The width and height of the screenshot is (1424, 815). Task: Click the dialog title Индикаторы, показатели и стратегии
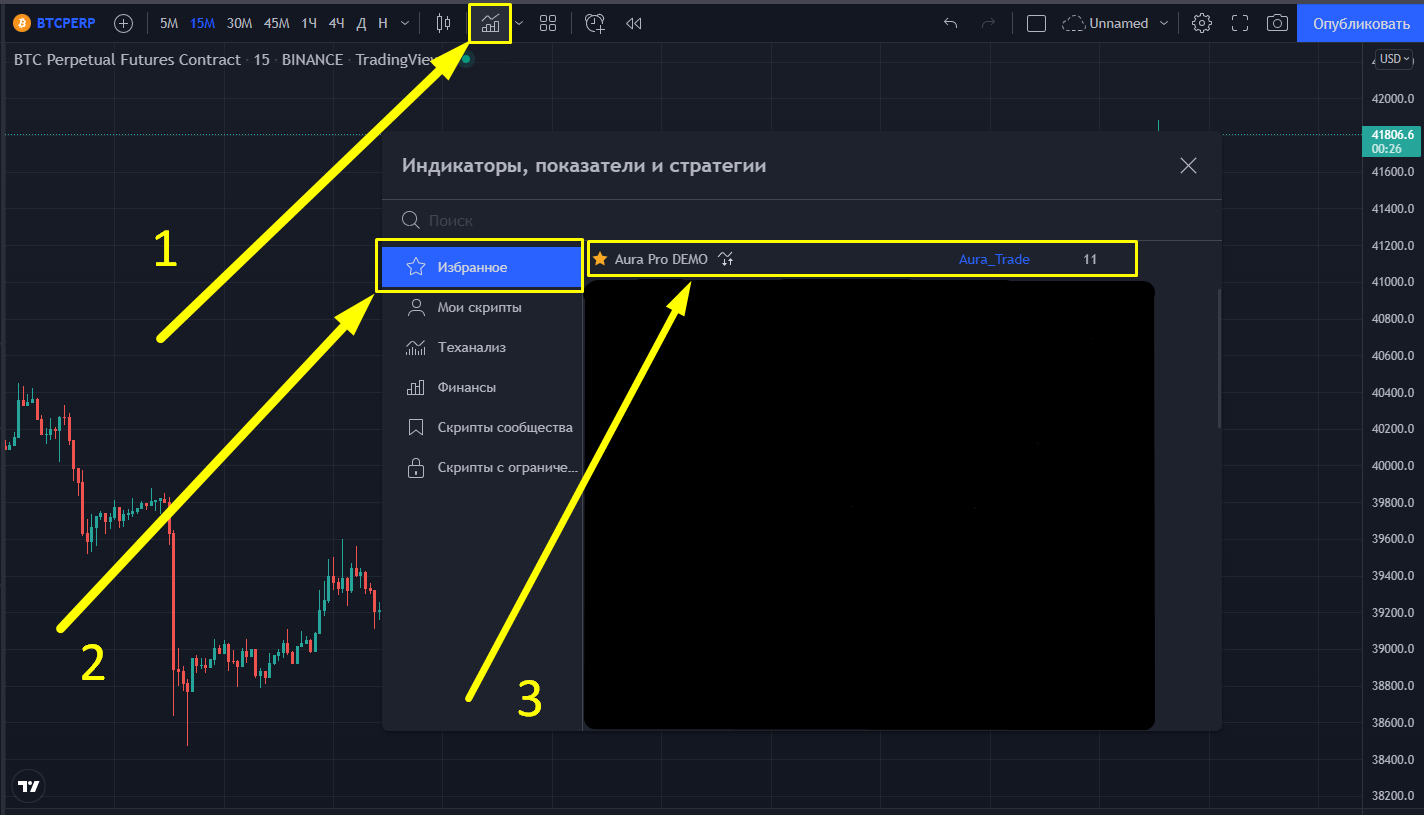(x=584, y=166)
